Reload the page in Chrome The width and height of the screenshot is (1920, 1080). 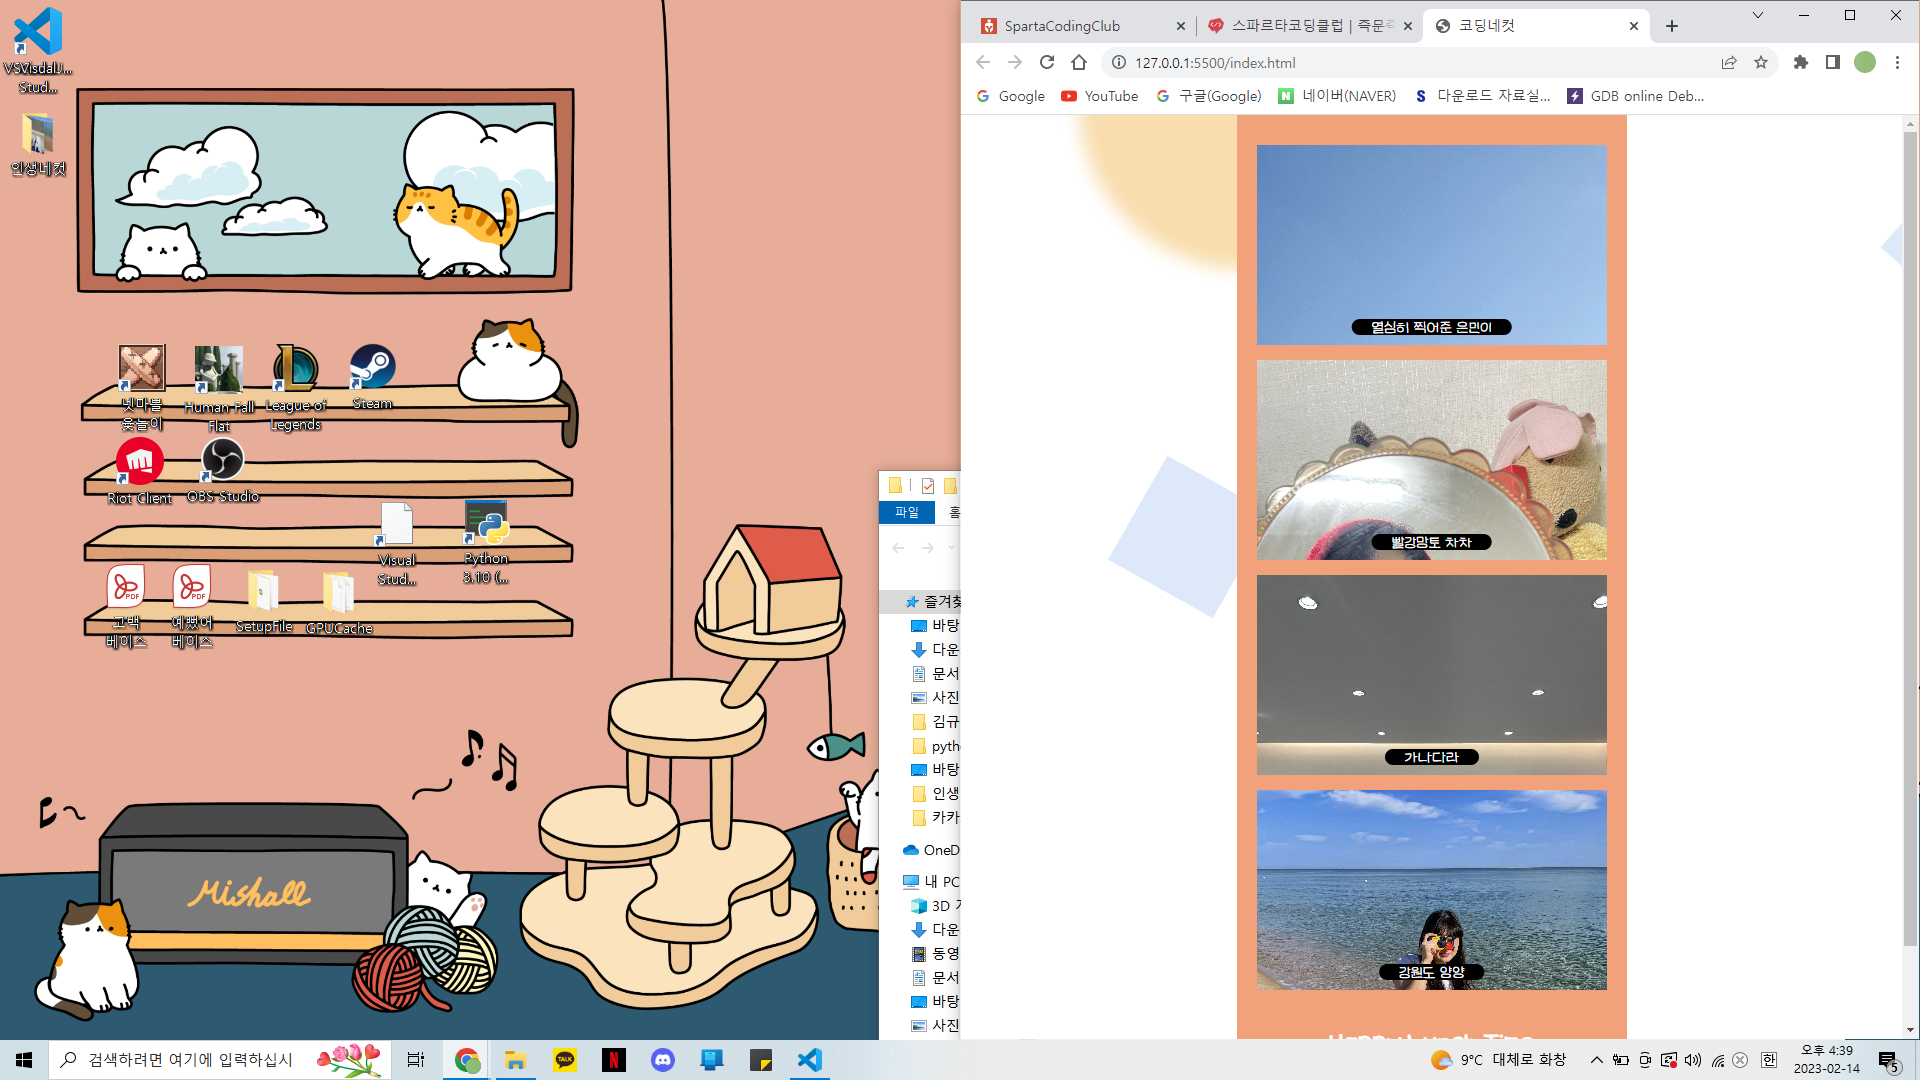[1047, 62]
